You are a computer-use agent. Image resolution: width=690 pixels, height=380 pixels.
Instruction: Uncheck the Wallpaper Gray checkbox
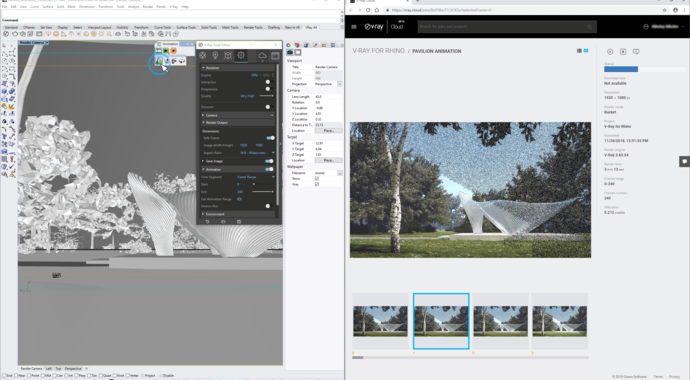[x=317, y=184]
